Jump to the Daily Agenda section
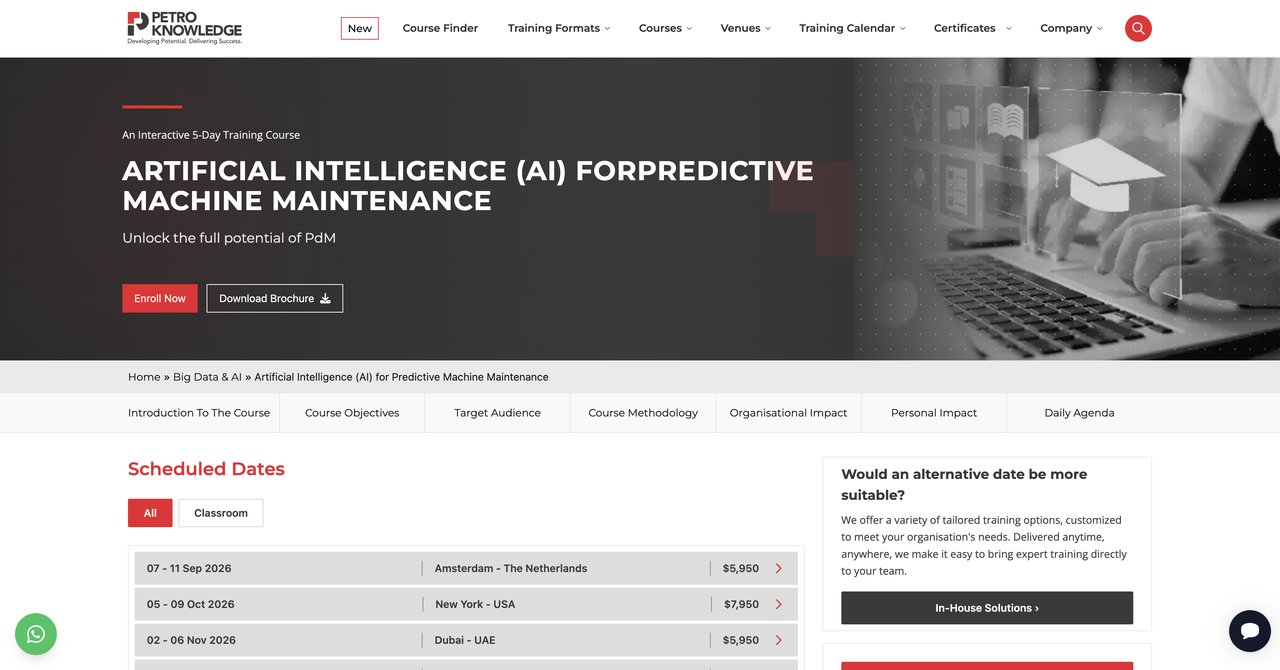 (1079, 413)
